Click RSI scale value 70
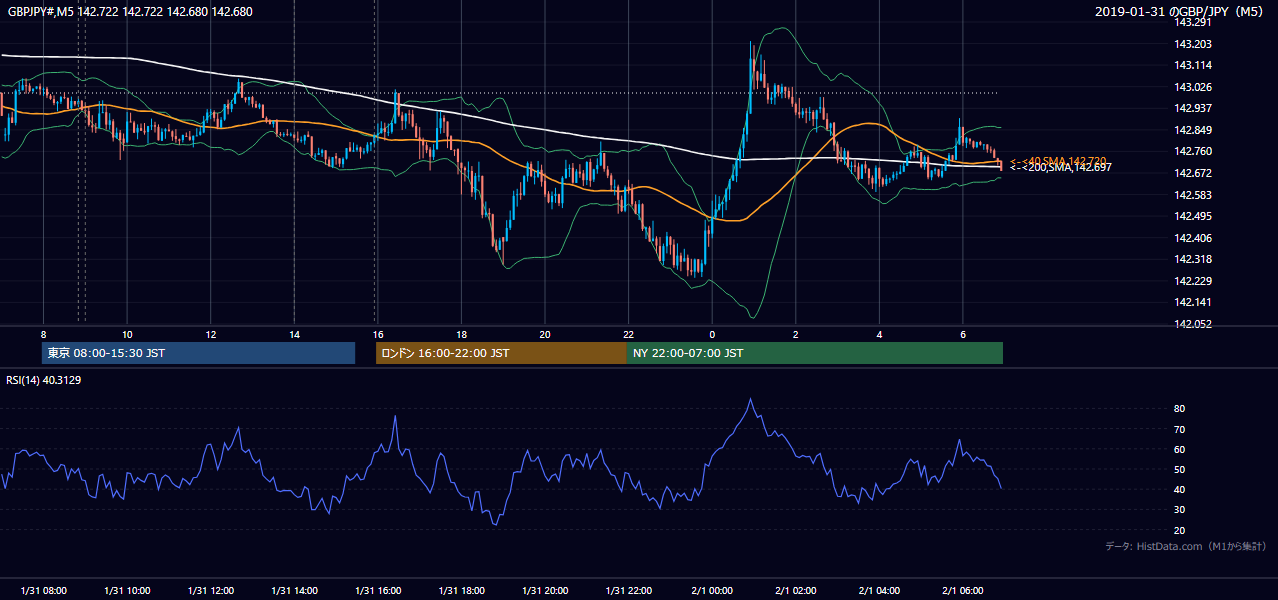1278x600 pixels. (1179, 429)
